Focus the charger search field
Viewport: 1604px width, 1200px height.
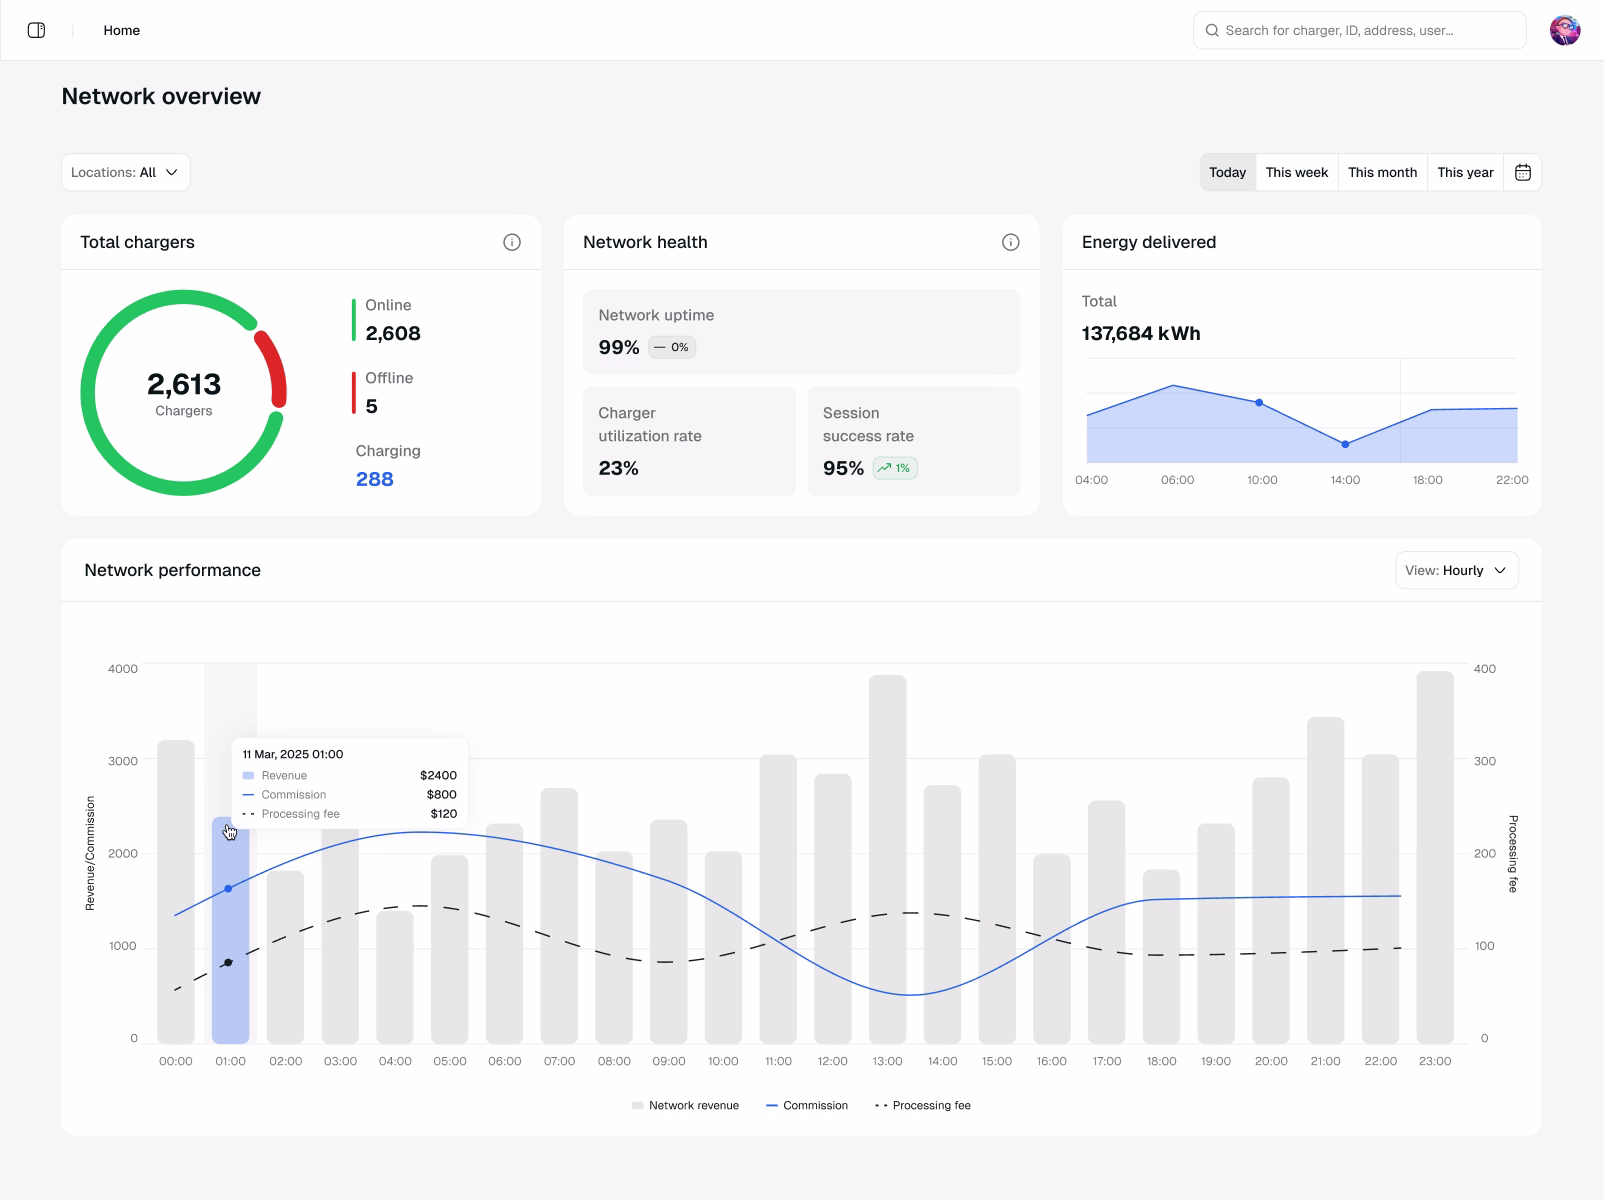[1360, 30]
